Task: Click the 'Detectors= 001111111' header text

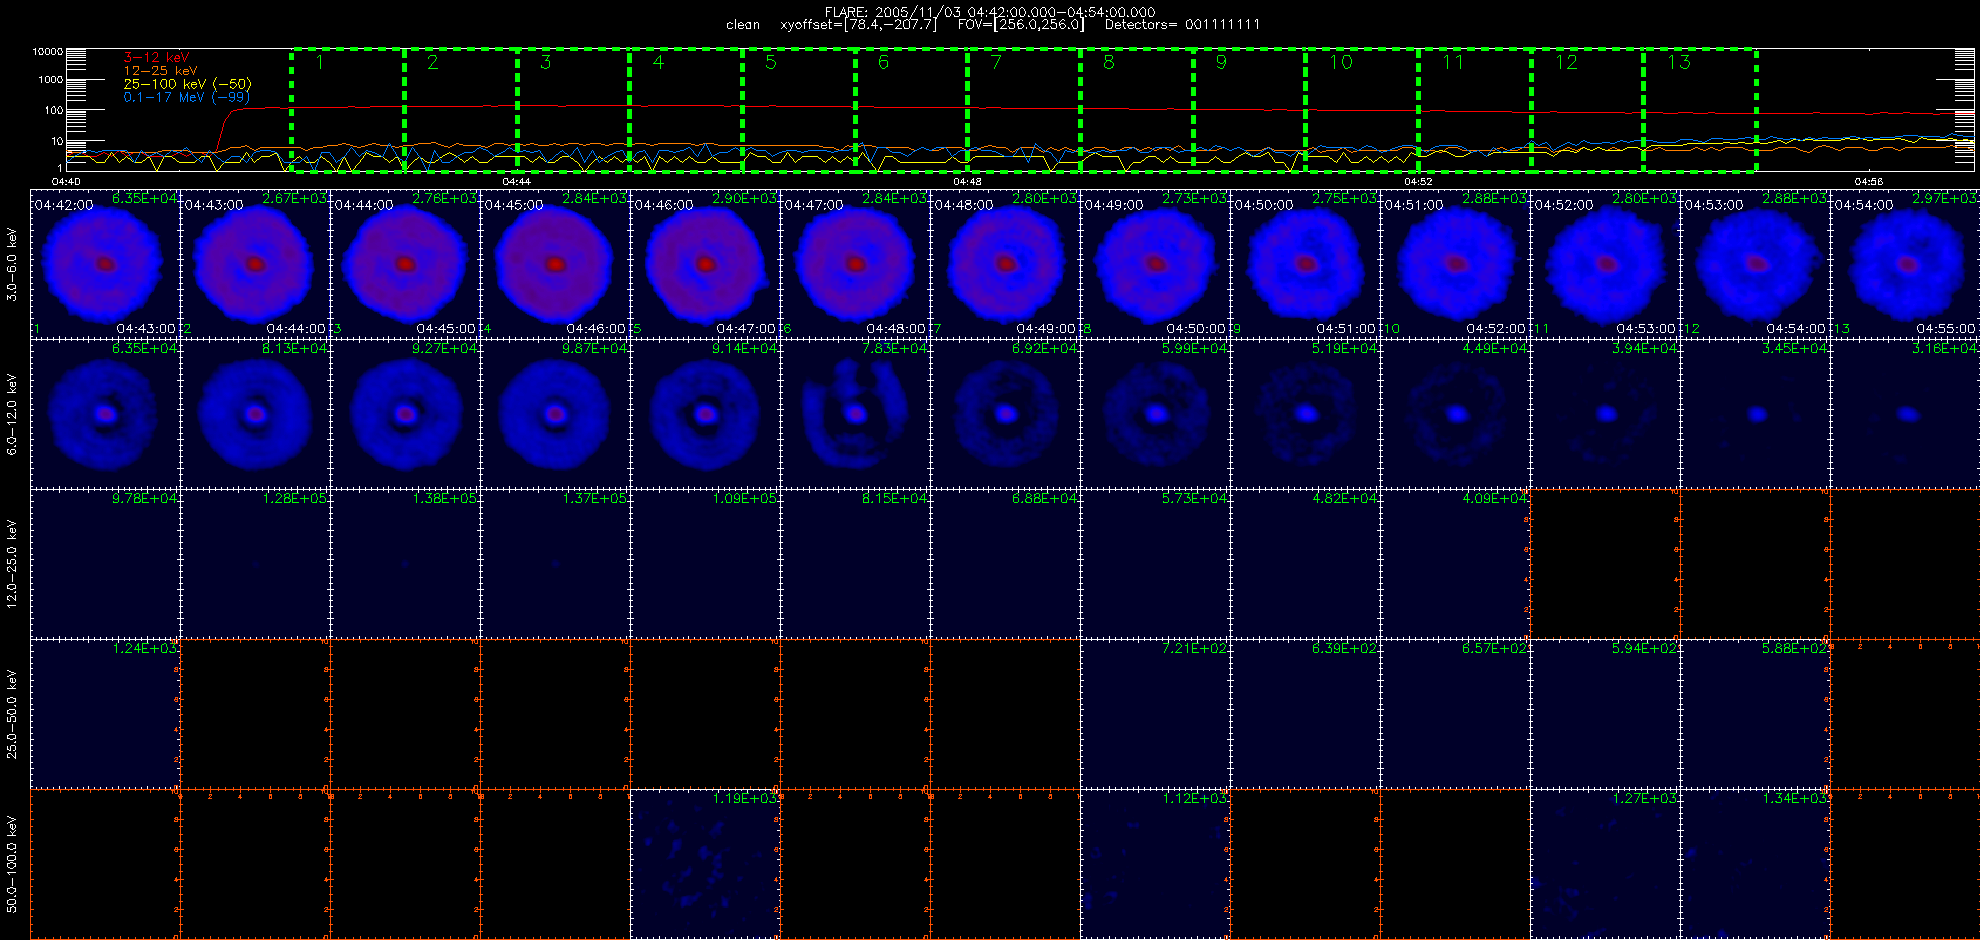Action: (x=1182, y=24)
